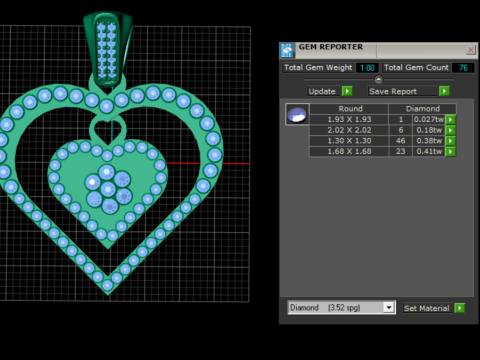Screen dimensions: 480x360
Task: Click the 0.41tw weight cell
Action: coord(429,151)
